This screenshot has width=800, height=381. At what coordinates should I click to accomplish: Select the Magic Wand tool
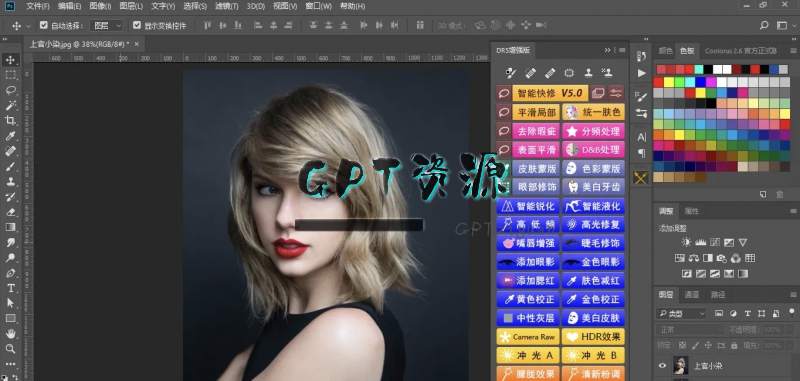pos(10,106)
